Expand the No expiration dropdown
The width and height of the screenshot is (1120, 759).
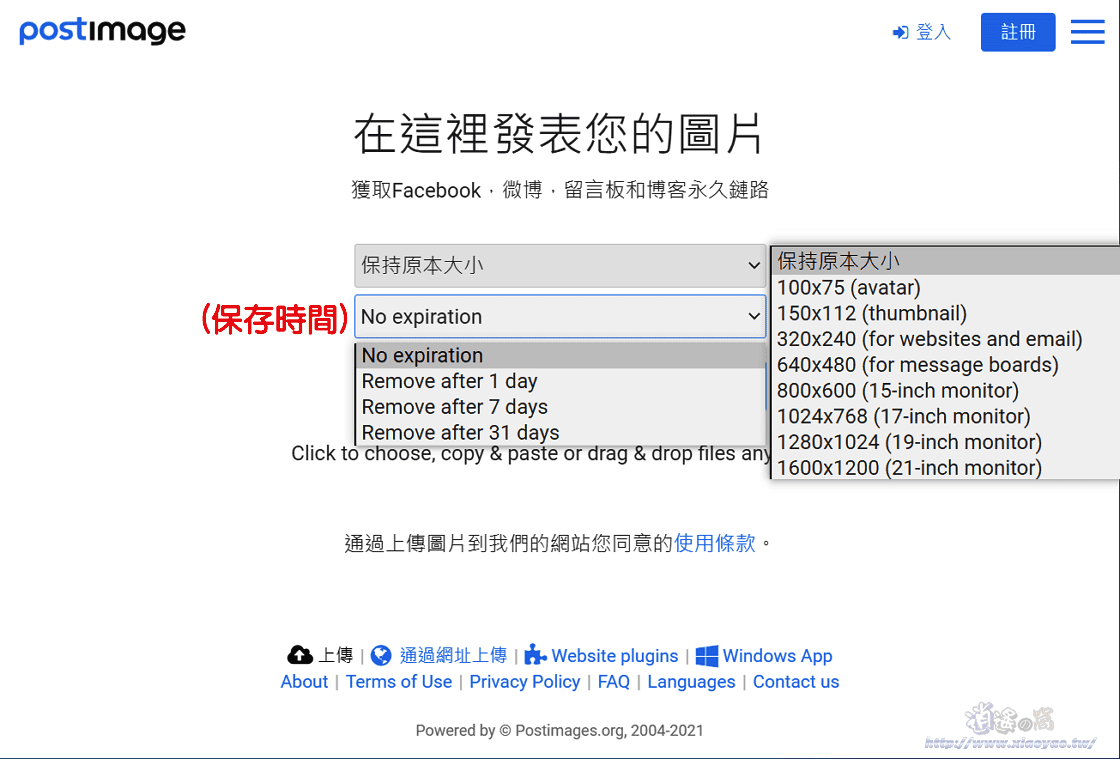[560, 317]
